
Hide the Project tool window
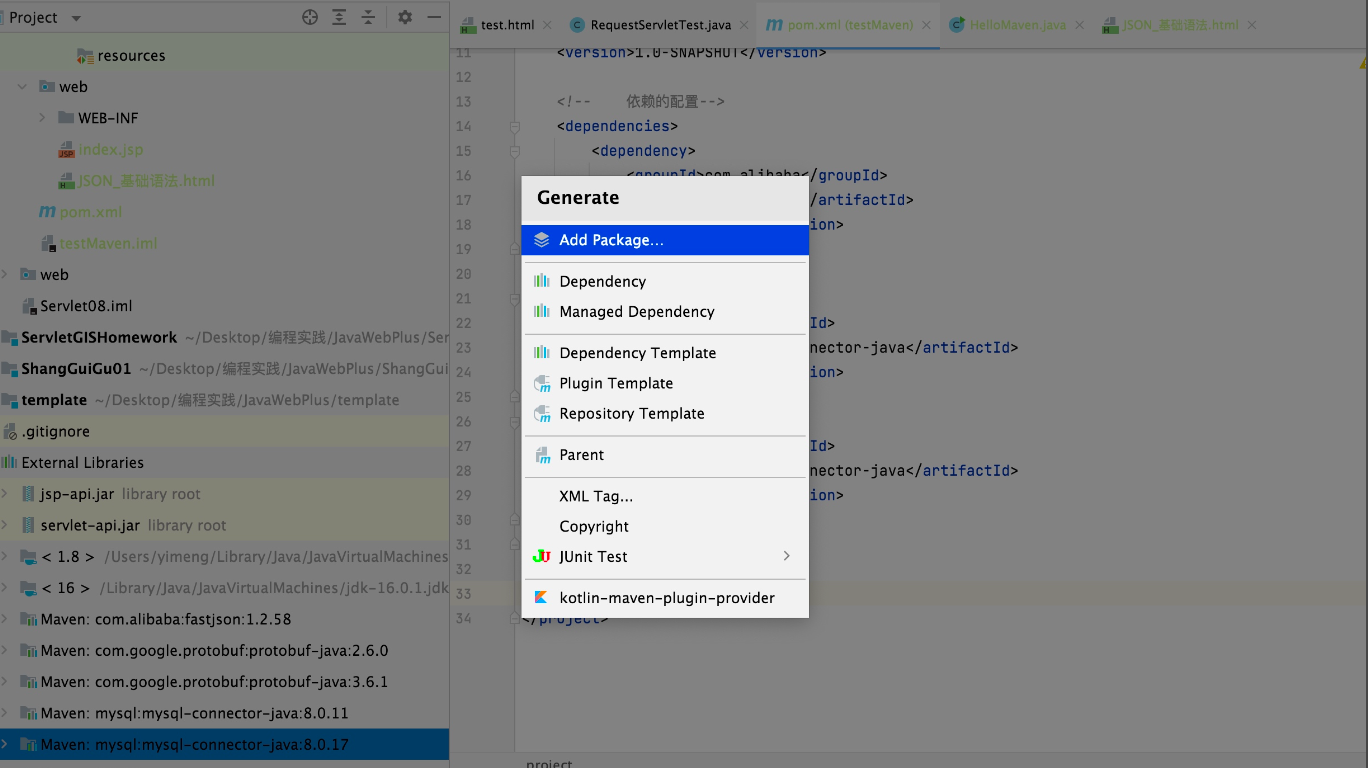(433, 17)
